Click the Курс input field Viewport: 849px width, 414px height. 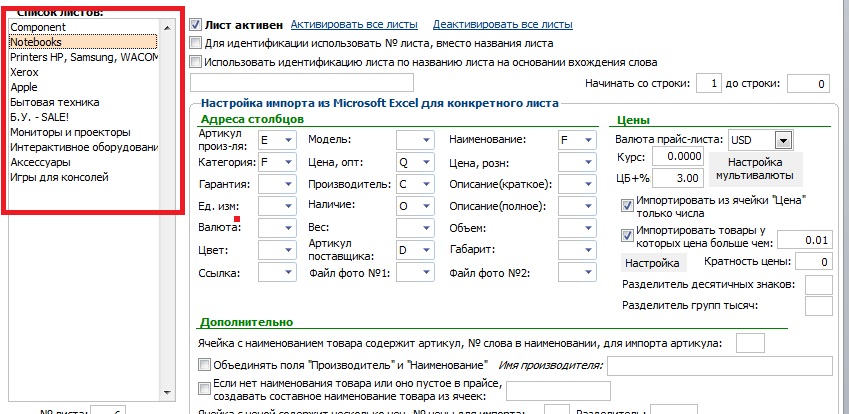point(677,157)
